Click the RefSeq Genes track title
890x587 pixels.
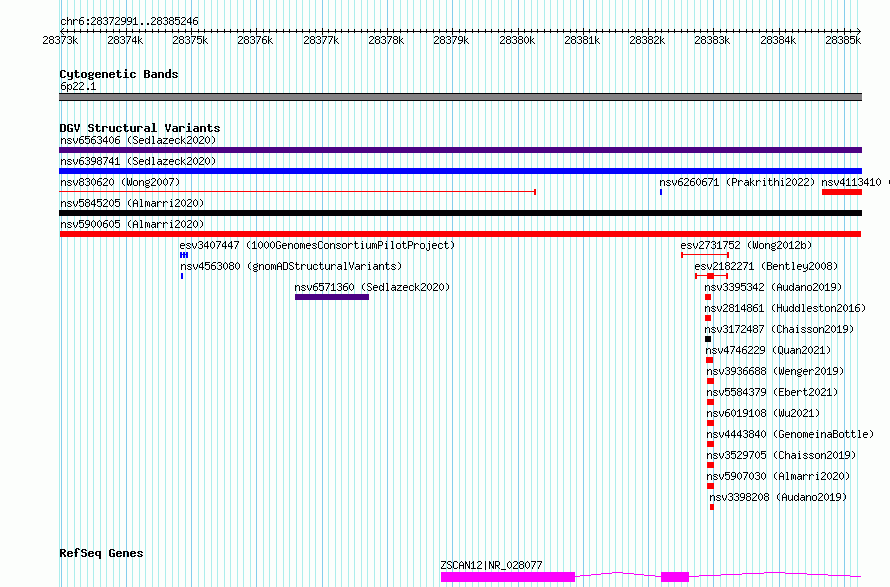click(101, 554)
